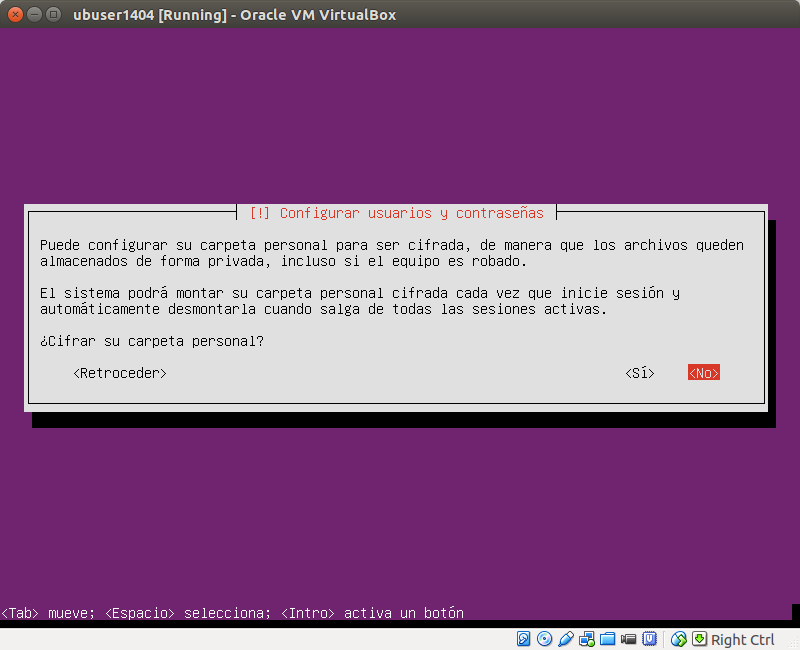Click the mouse integration indicator icon
Image resolution: width=800 pixels, height=650 pixels.
tap(678, 639)
